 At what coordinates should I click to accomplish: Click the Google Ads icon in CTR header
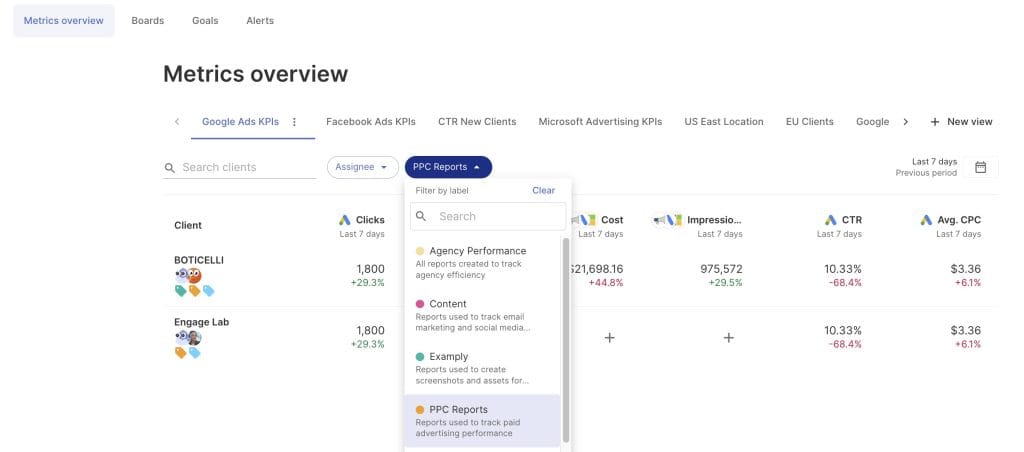[x=831, y=220]
